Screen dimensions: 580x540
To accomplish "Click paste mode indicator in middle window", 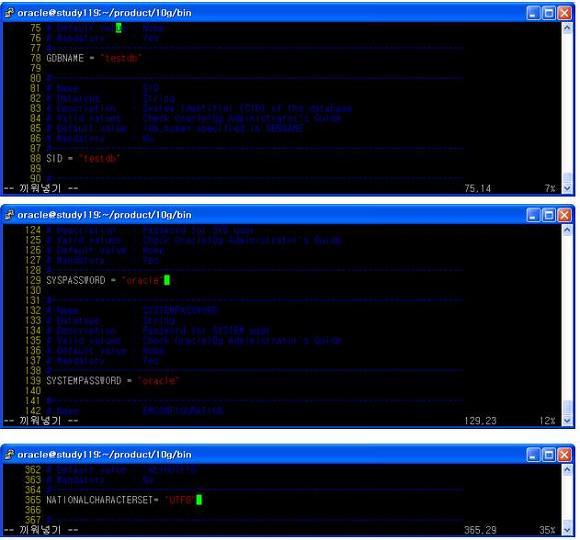I will (41, 421).
